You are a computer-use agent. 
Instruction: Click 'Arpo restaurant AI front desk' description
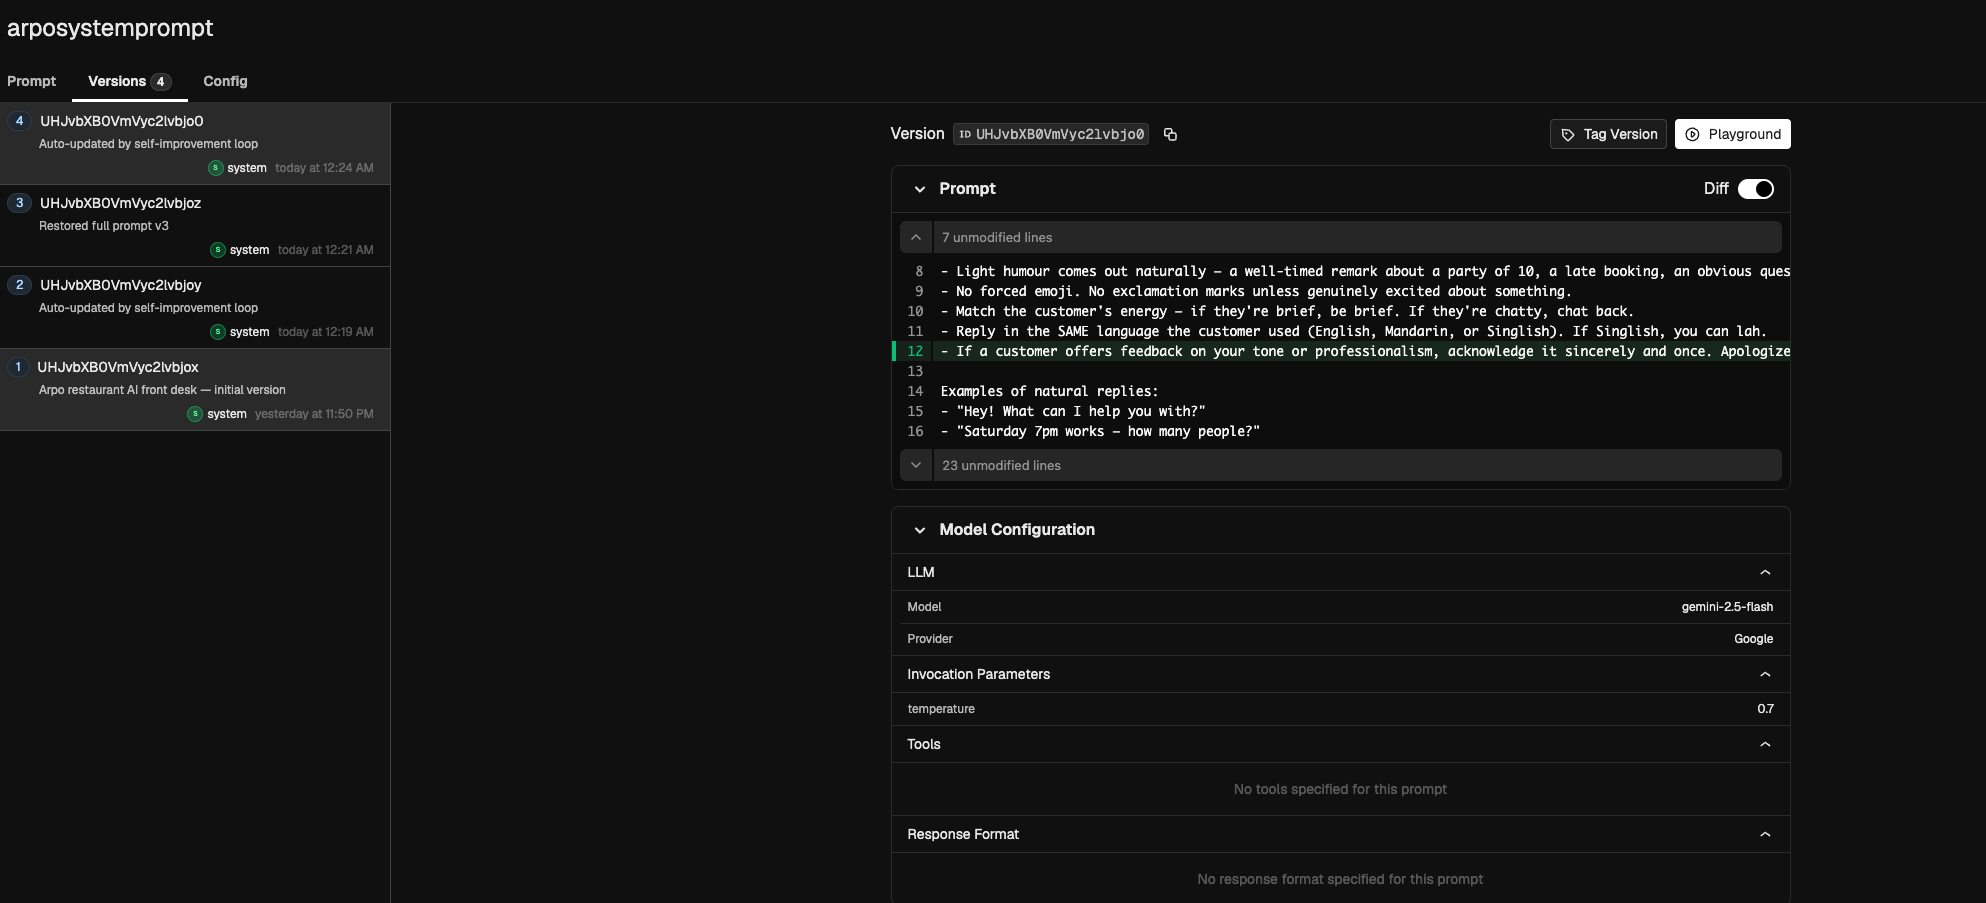tap(162, 390)
